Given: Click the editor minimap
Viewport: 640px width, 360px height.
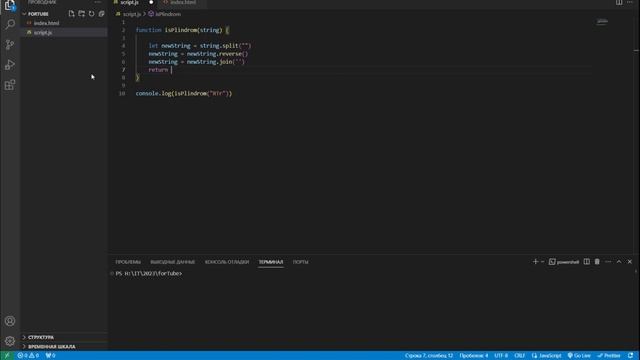Looking at the screenshot, I should pyautogui.click(x=602, y=22).
